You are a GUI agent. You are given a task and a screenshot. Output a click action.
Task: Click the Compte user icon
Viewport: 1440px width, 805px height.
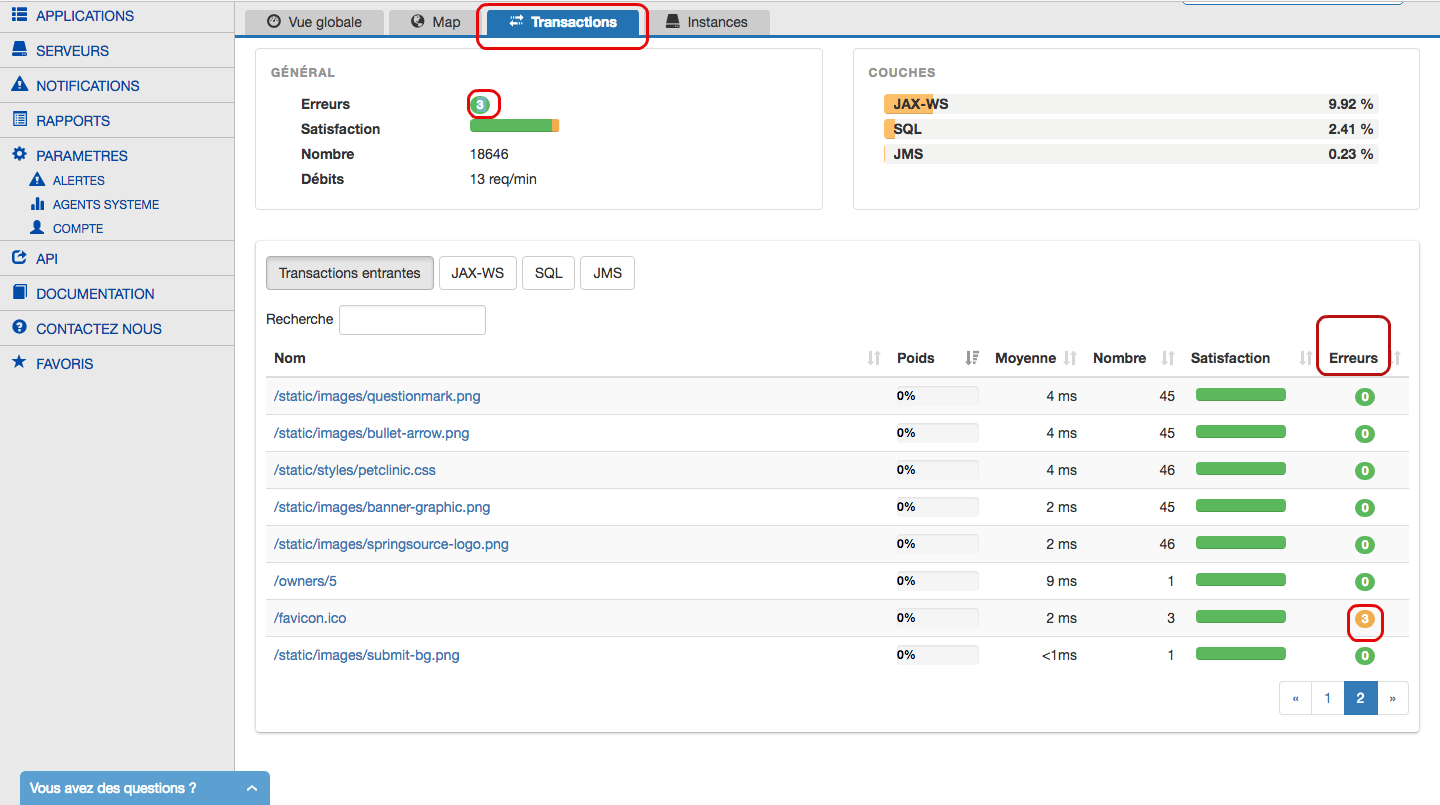click(x=38, y=228)
